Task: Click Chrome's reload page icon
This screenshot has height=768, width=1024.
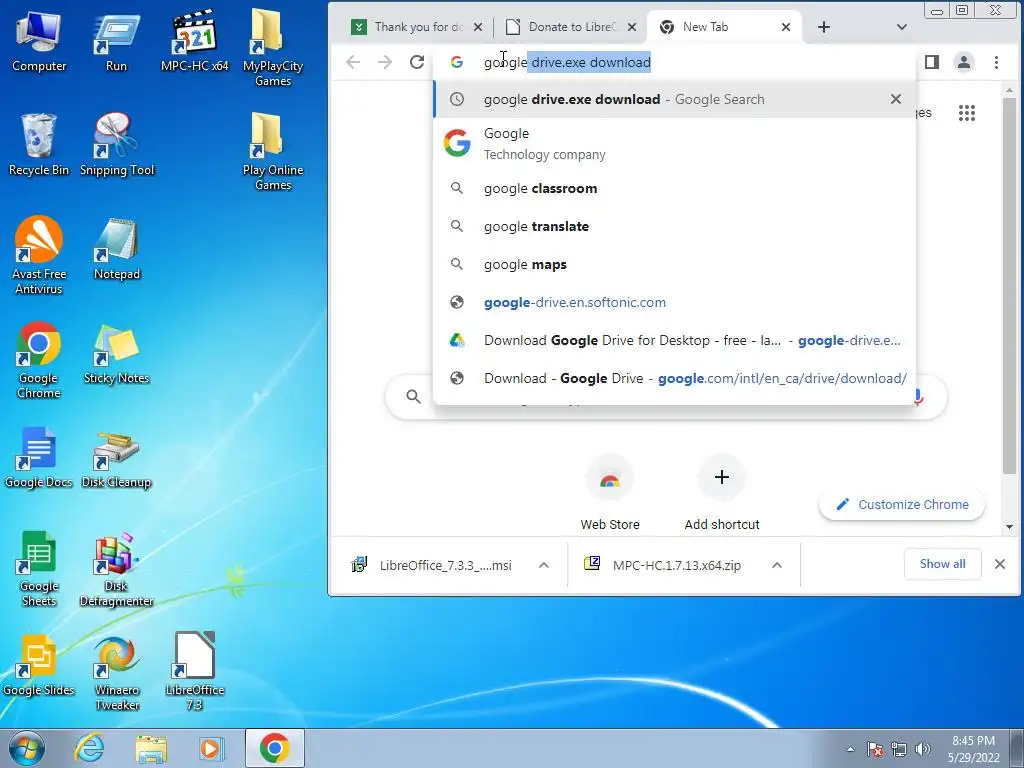Action: point(417,62)
